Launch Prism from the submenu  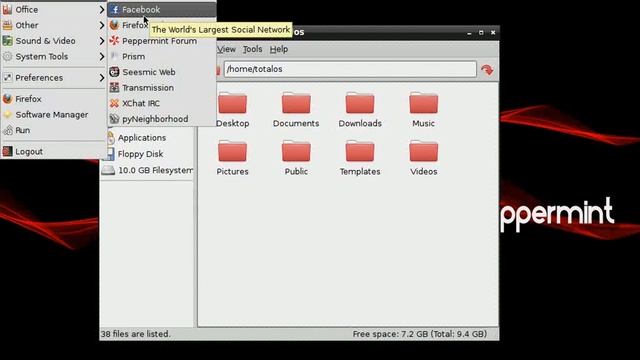(162, 56)
